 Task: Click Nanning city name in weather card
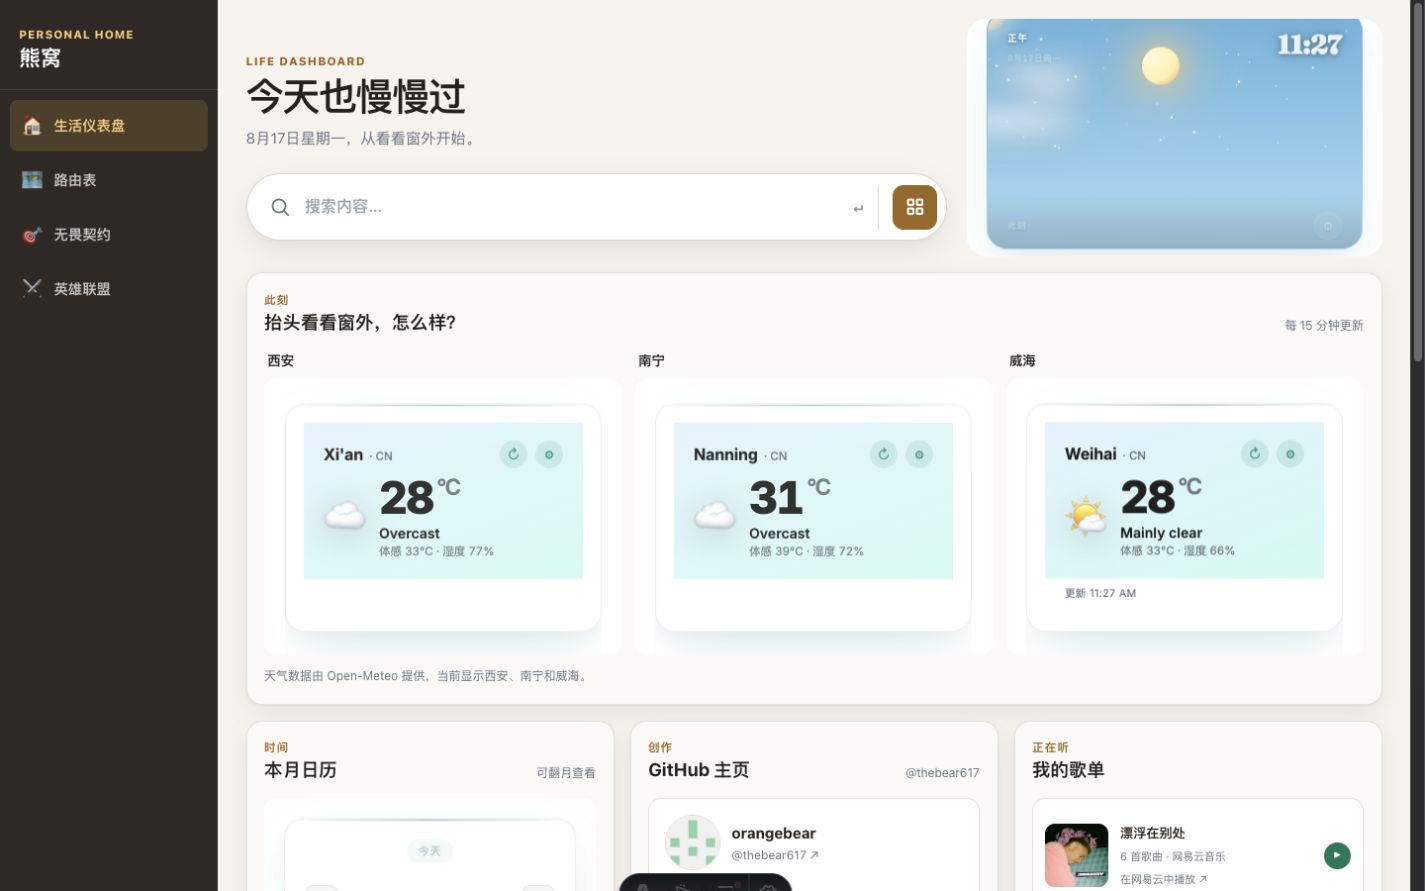[x=725, y=454]
